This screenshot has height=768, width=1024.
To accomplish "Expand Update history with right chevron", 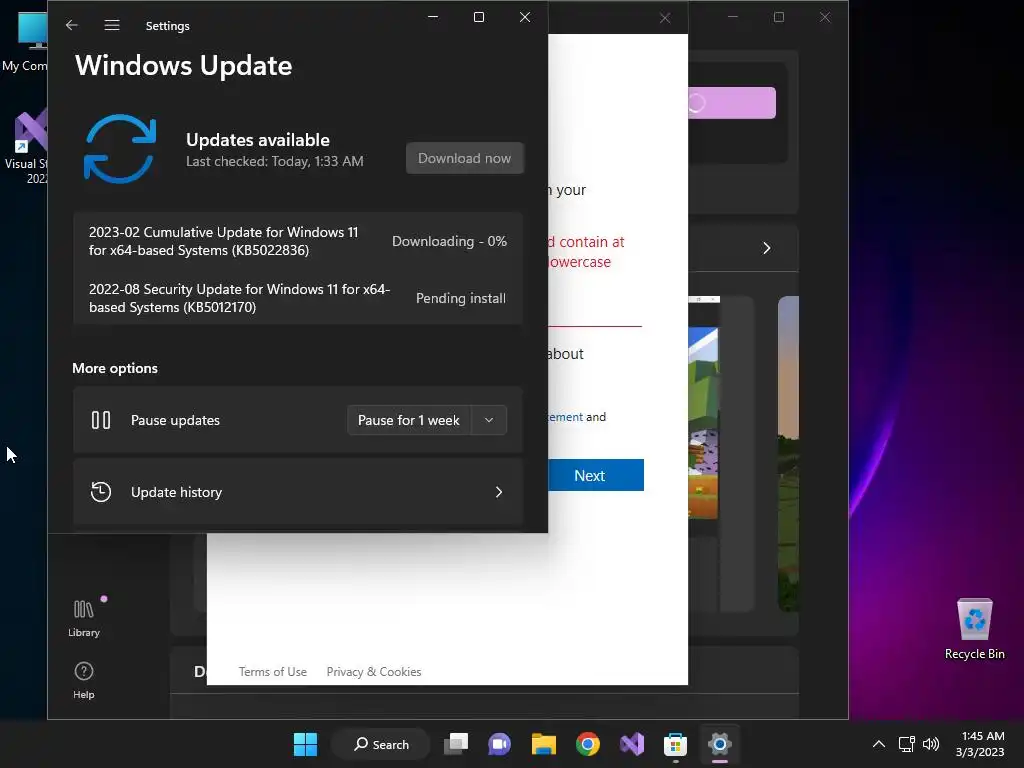I will [499, 492].
